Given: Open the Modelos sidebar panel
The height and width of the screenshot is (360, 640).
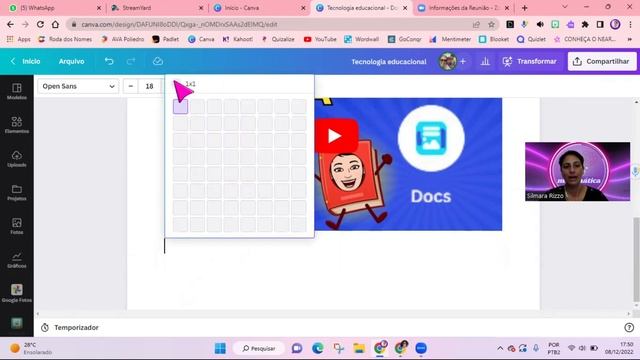Looking at the screenshot, I should coord(17,91).
